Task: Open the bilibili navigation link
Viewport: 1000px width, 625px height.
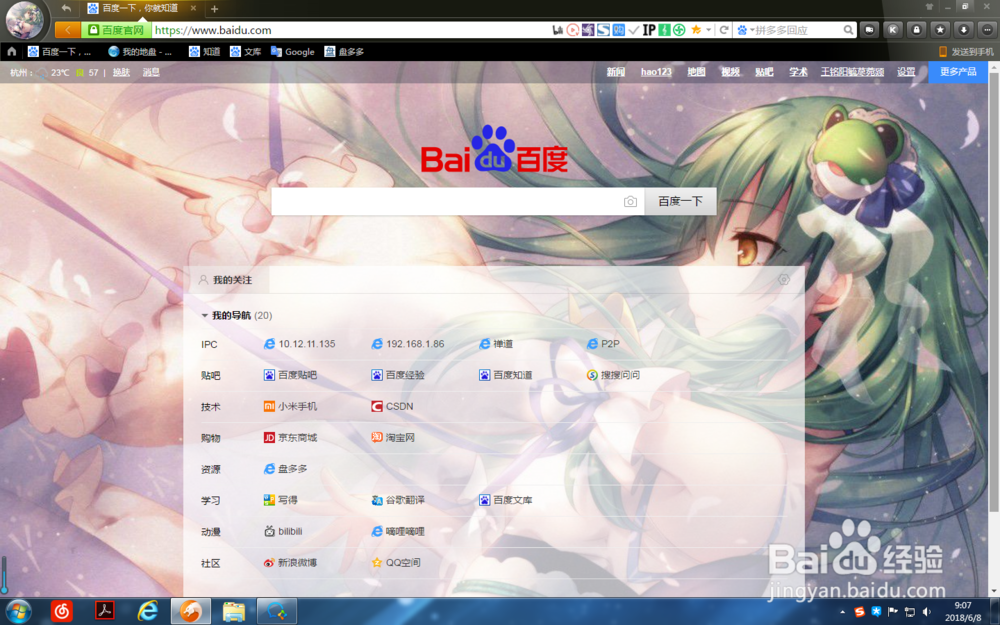Action: pyautogui.click(x=283, y=531)
